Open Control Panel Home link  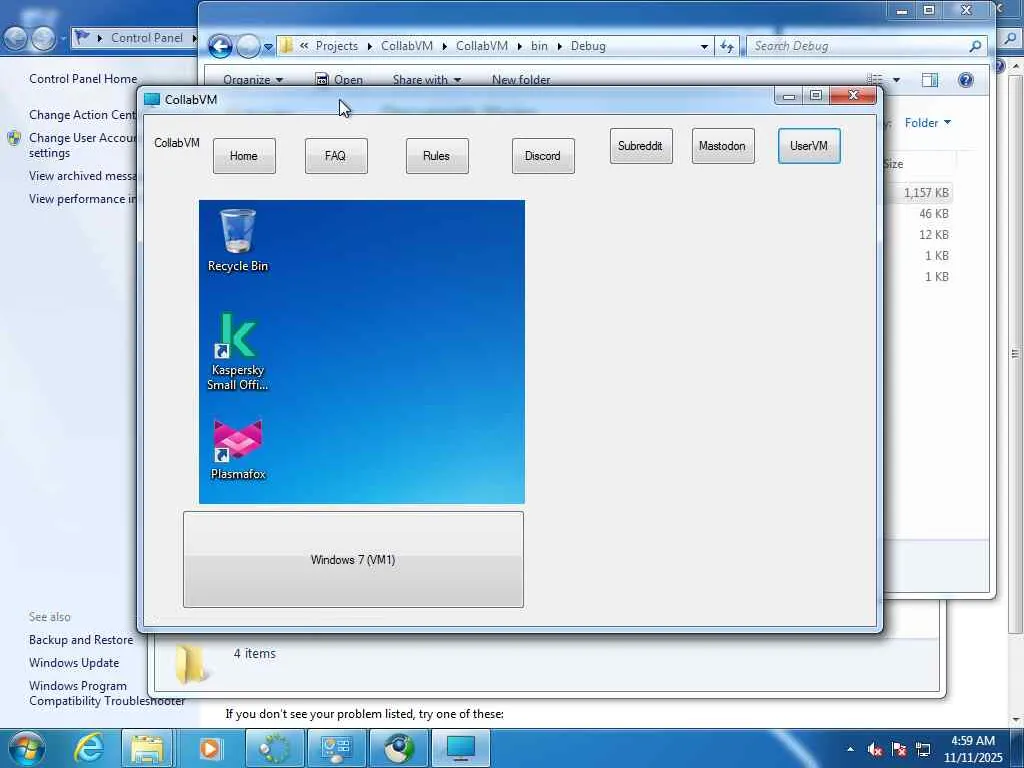click(x=83, y=79)
